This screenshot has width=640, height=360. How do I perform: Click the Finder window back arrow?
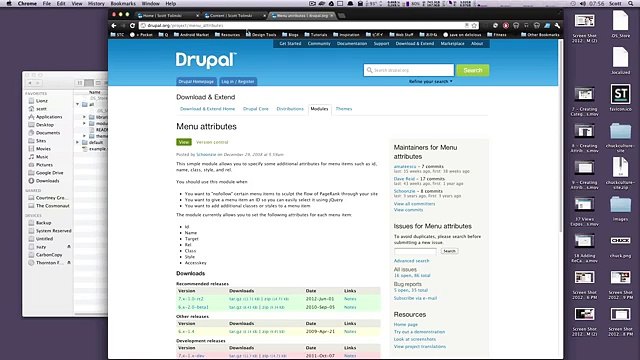point(30,83)
